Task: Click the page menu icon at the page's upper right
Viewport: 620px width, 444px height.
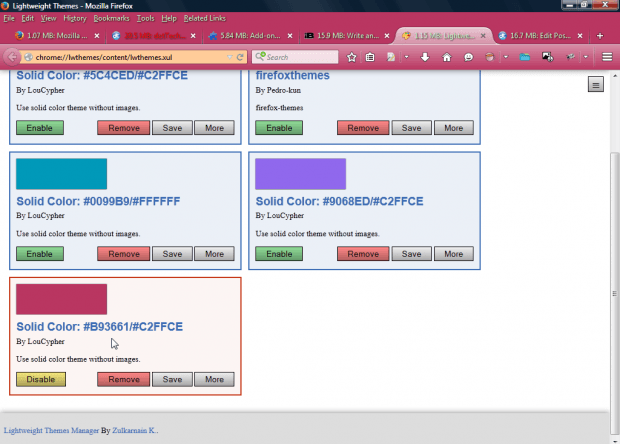Action: (595, 84)
